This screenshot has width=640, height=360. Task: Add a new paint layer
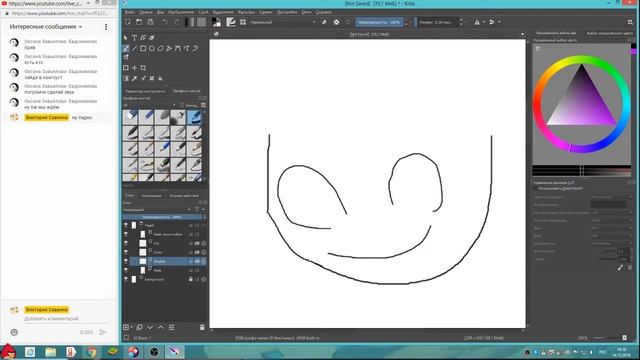[126, 327]
